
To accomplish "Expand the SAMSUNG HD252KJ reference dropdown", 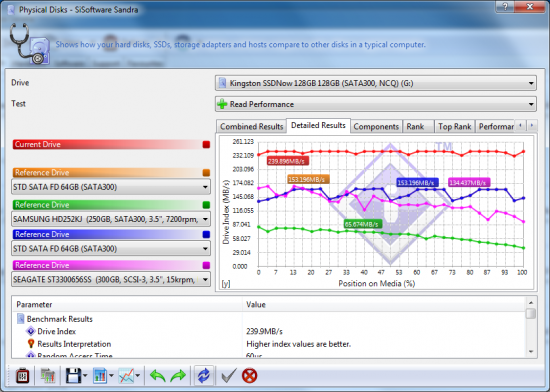I will pos(111,219).
